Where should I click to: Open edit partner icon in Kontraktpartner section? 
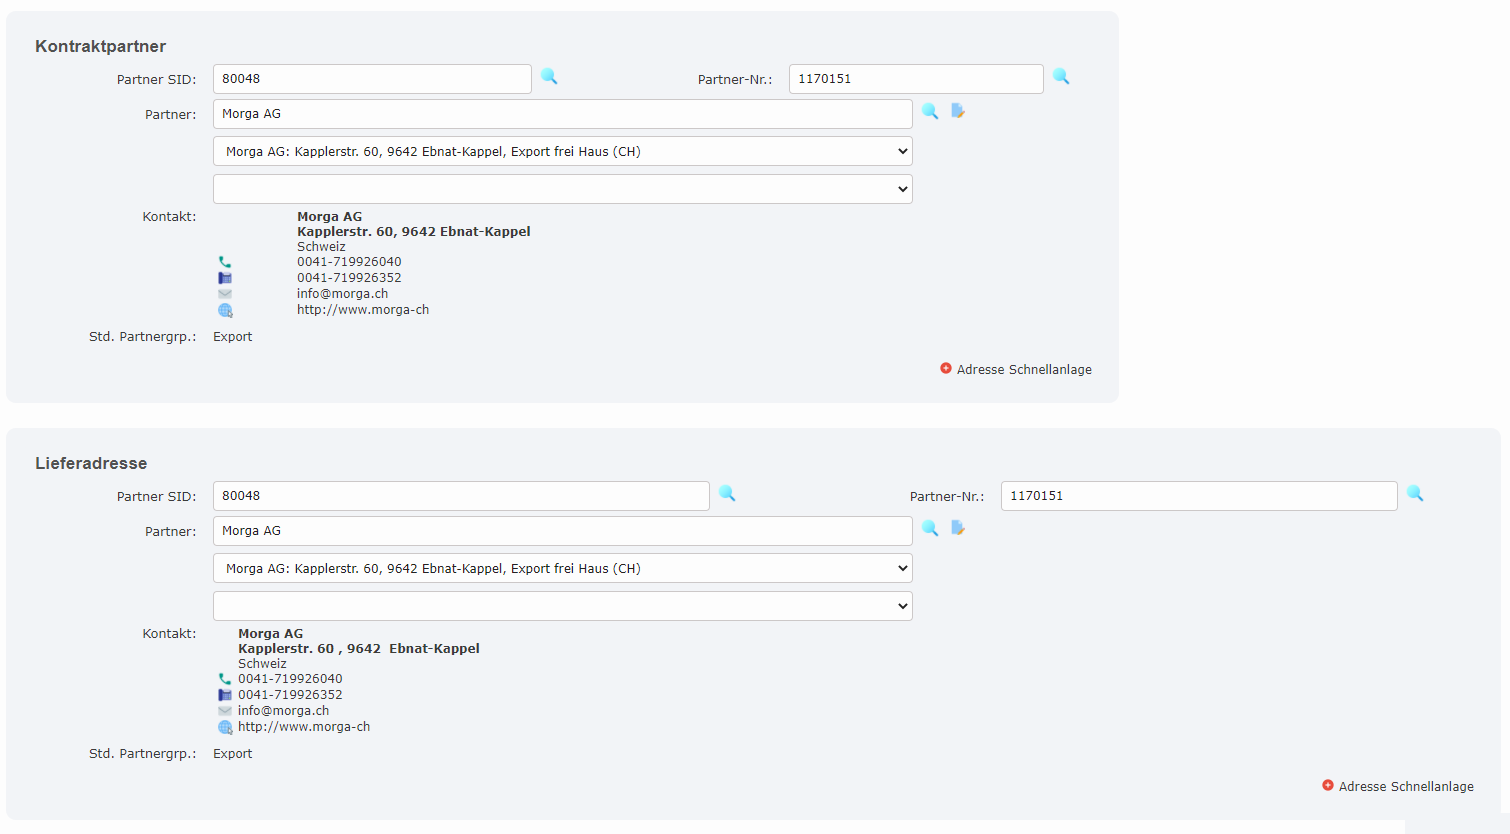click(958, 111)
